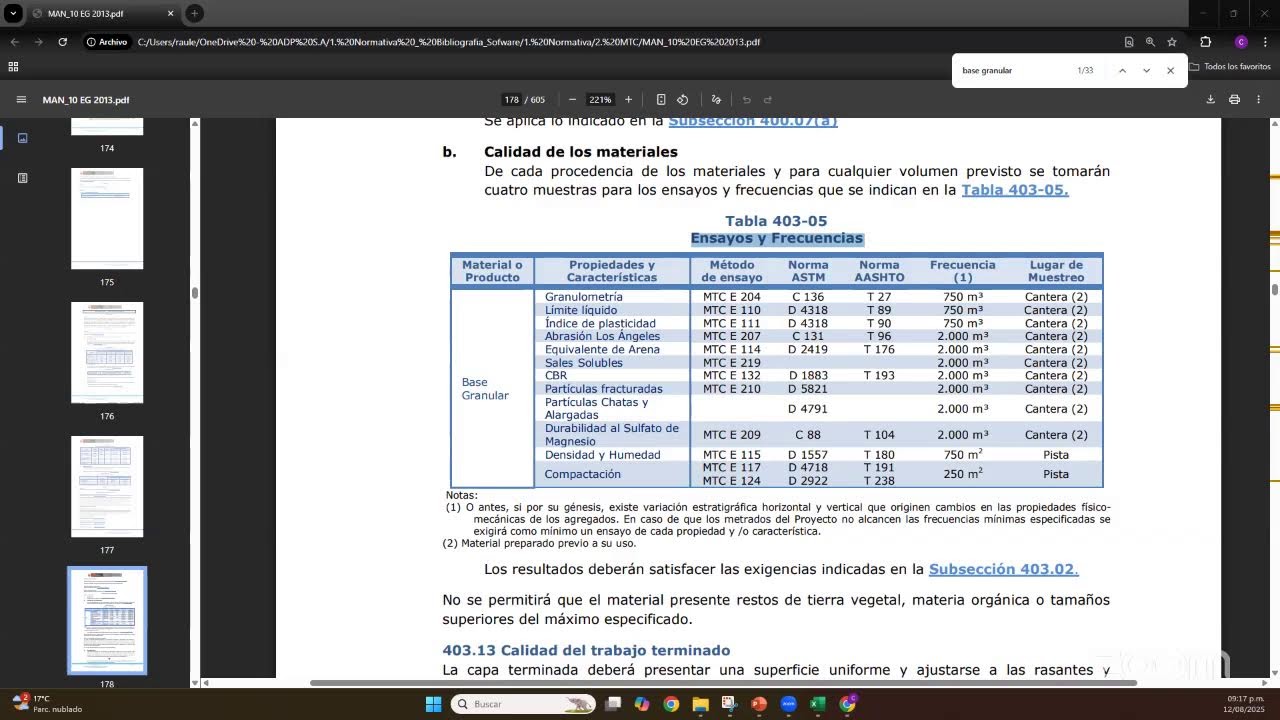This screenshot has width=1280, height=720.
Task: Open the taskbar clock and date
Action: (1245, 704)
